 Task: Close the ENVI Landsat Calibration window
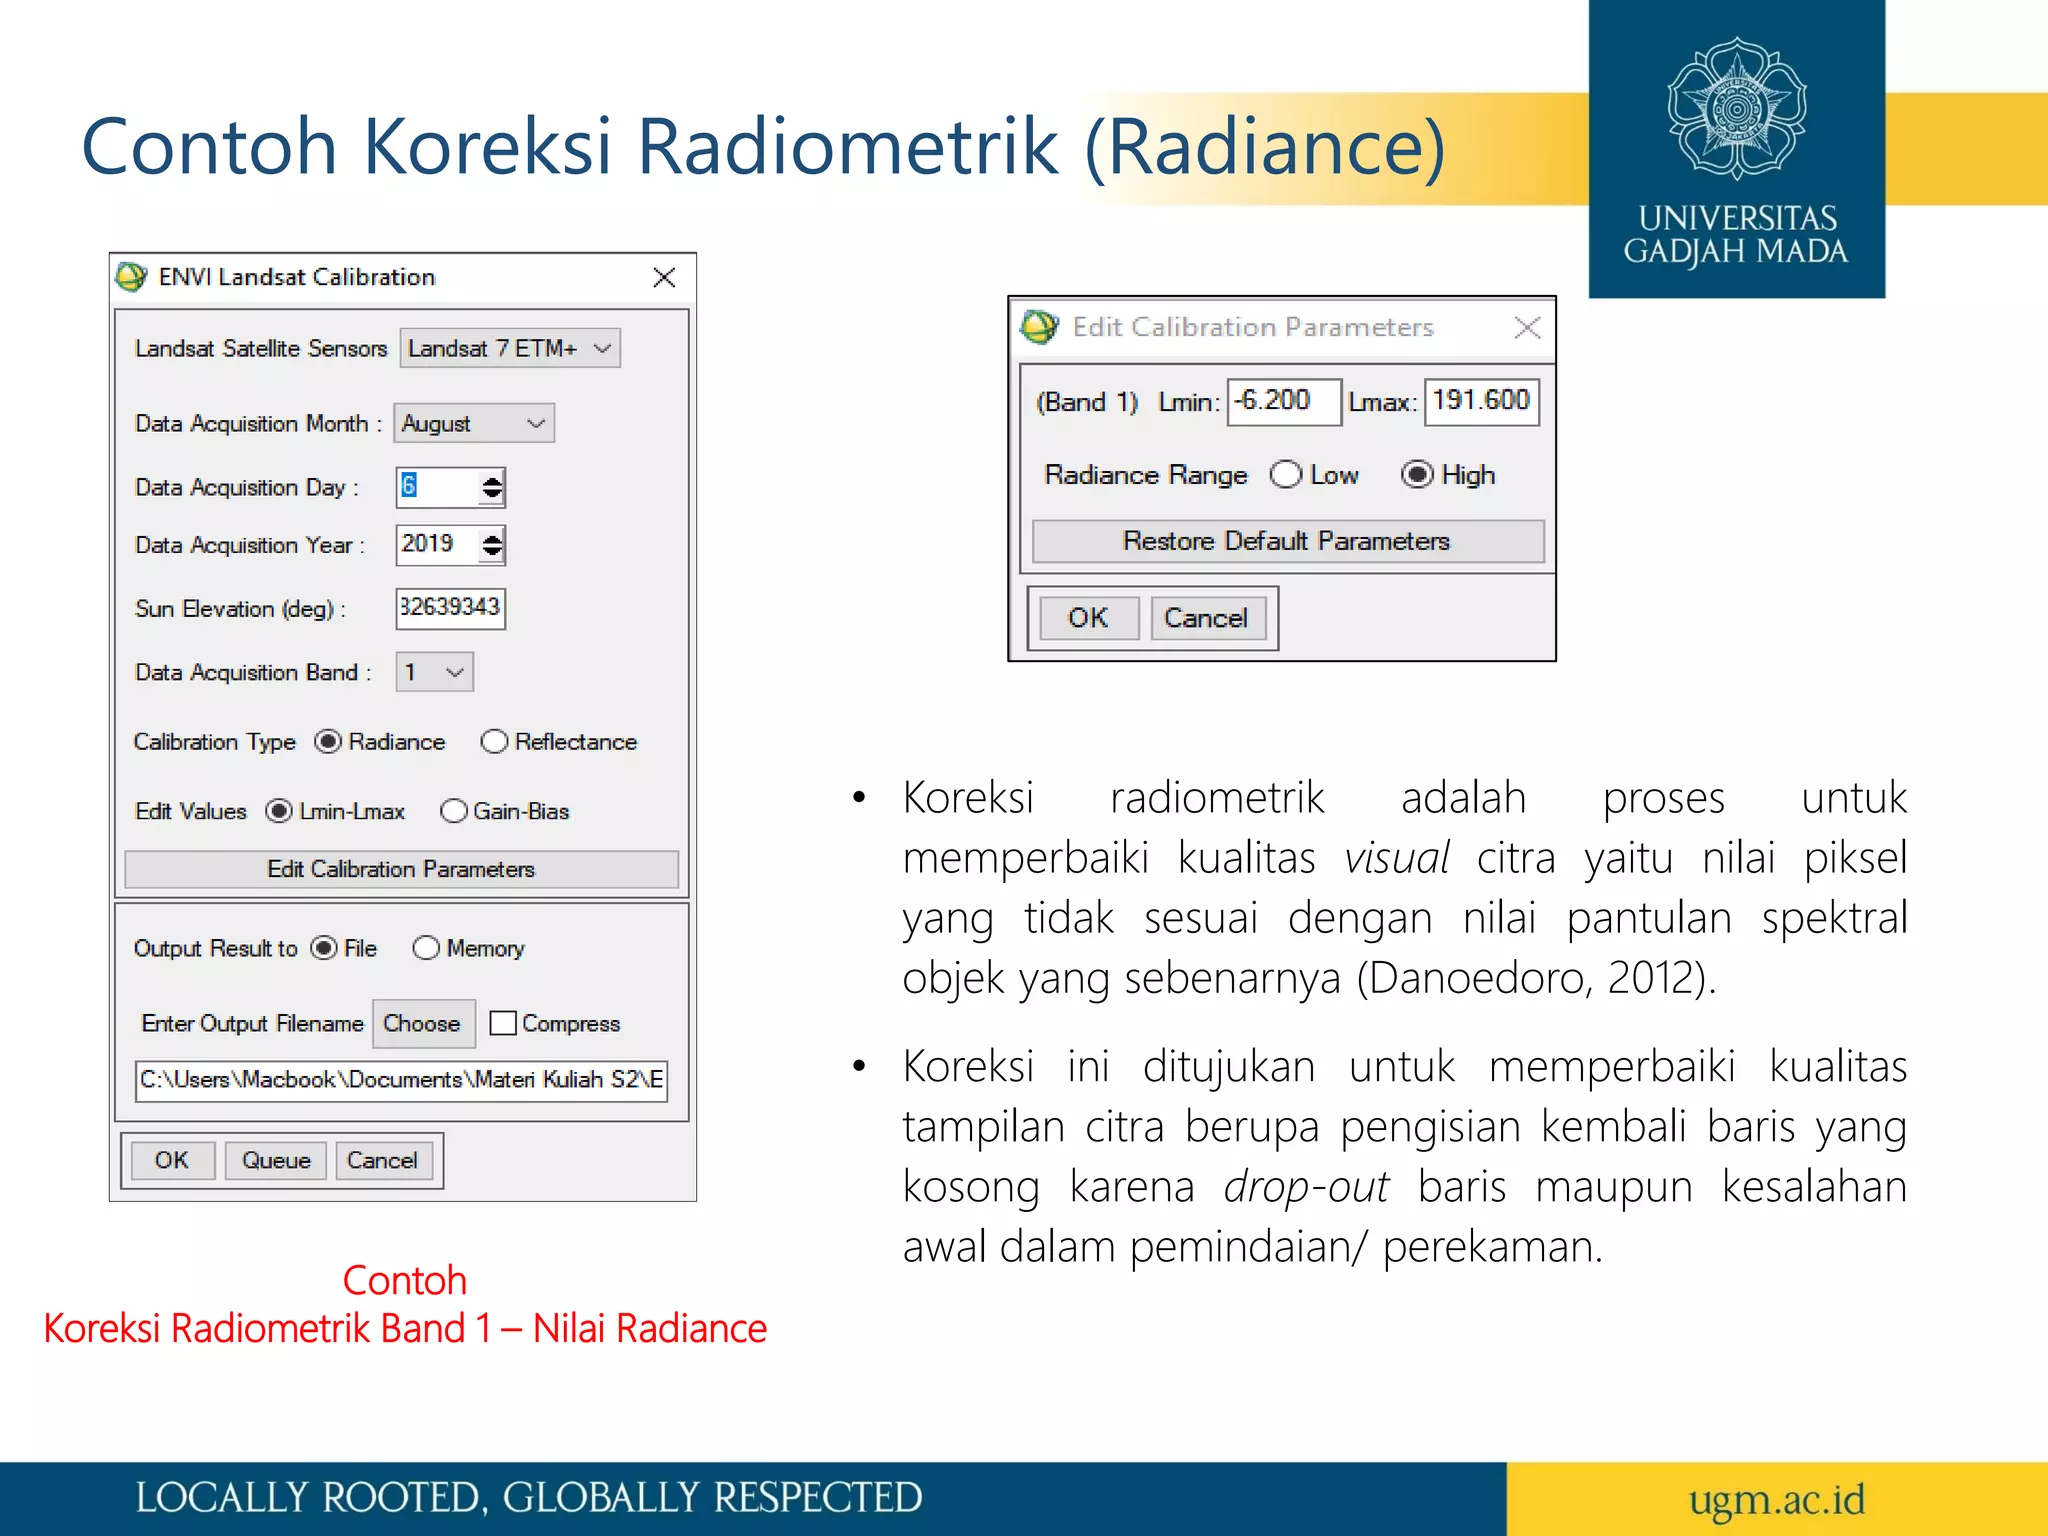tap(664, 277)
